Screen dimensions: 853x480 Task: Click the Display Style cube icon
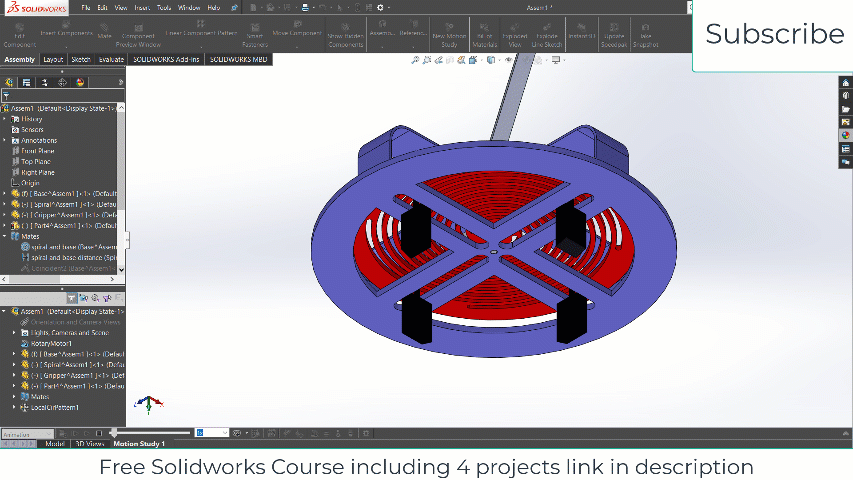pos(491,60)
